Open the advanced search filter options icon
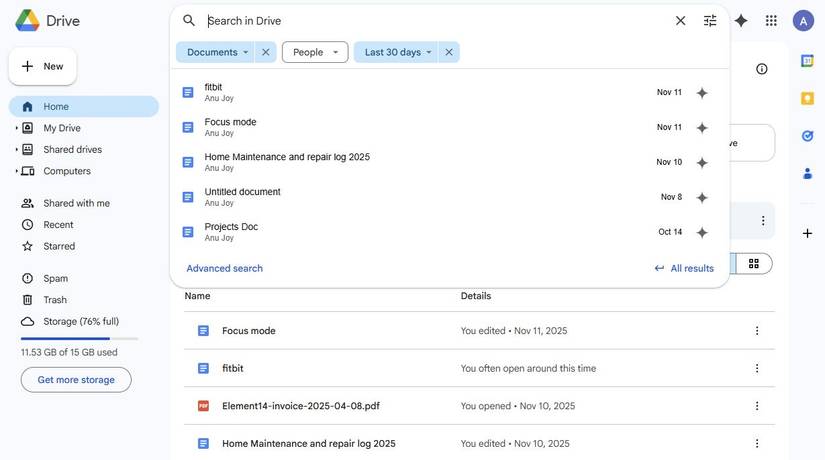 point(710,21)
